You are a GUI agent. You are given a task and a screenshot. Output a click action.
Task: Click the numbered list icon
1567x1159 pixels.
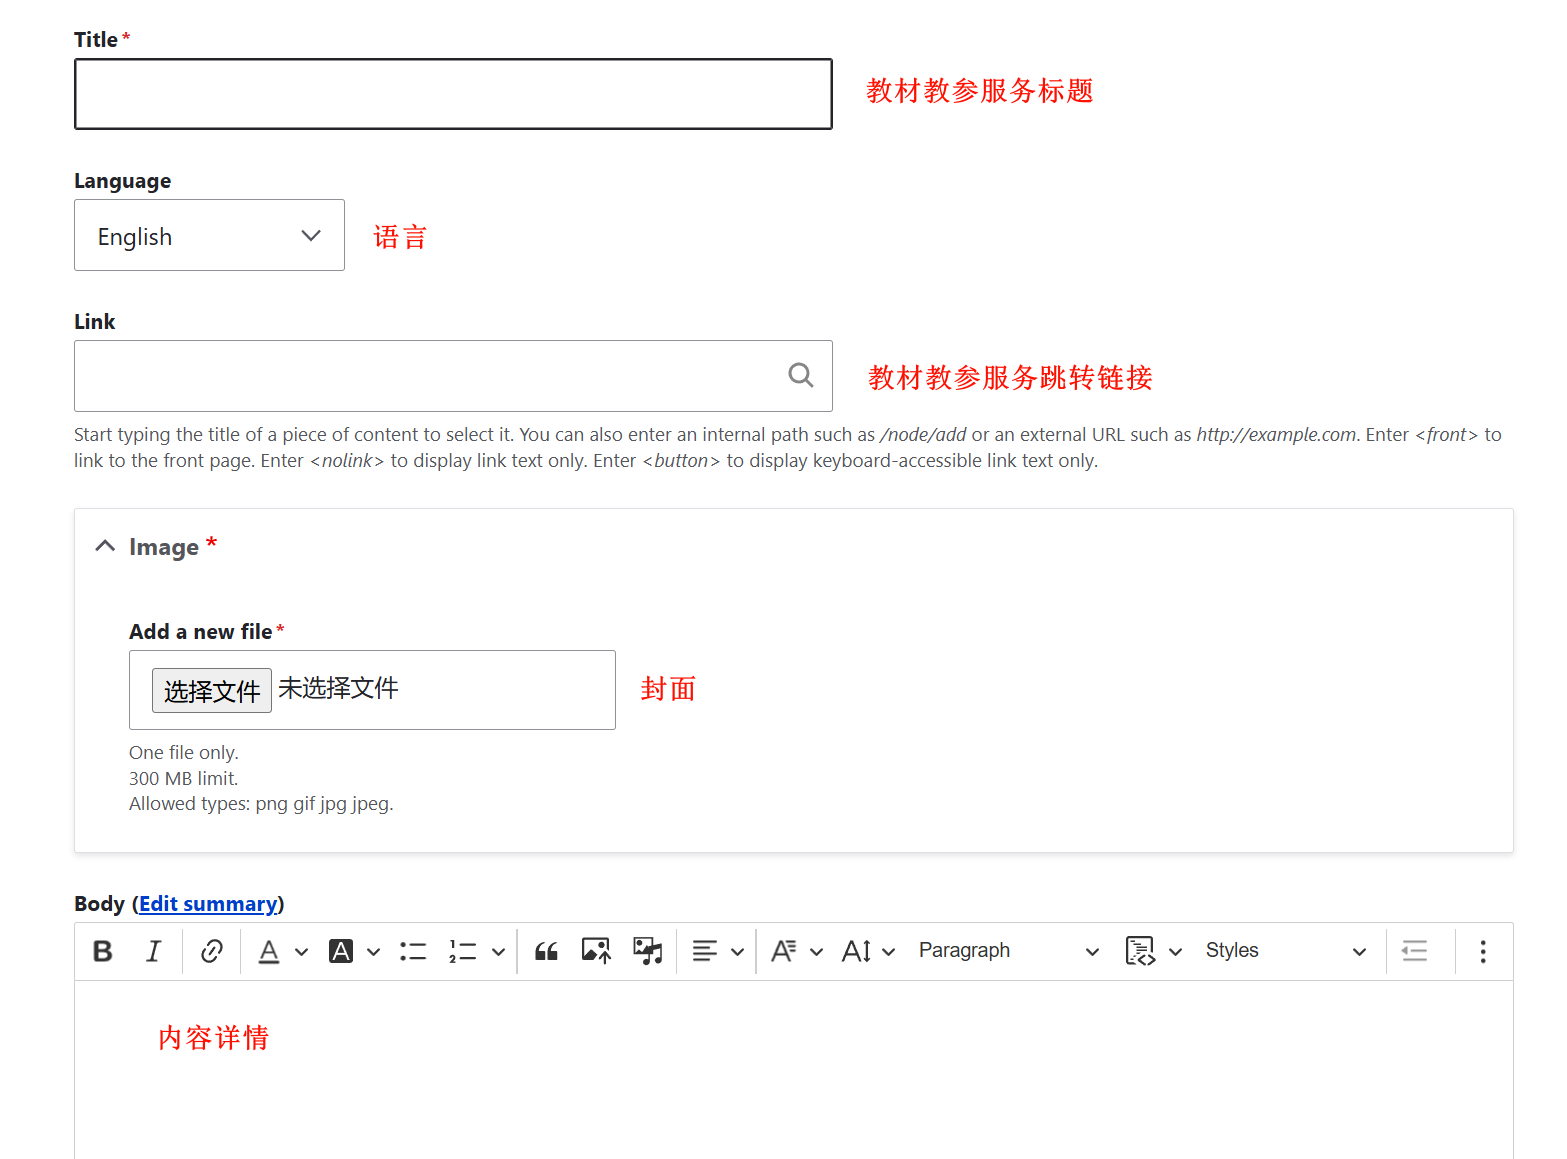coord(462,951)
